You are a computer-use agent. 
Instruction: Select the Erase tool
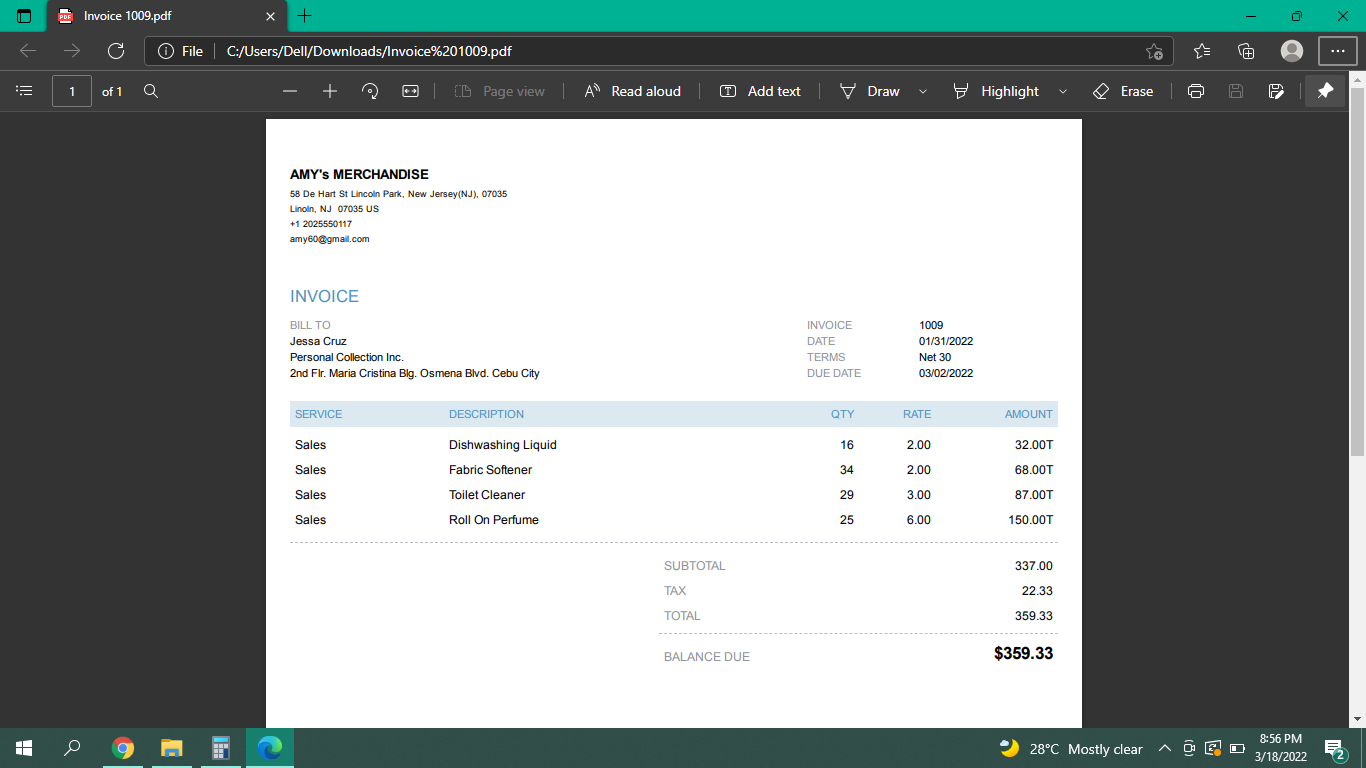coord(1123,91)
